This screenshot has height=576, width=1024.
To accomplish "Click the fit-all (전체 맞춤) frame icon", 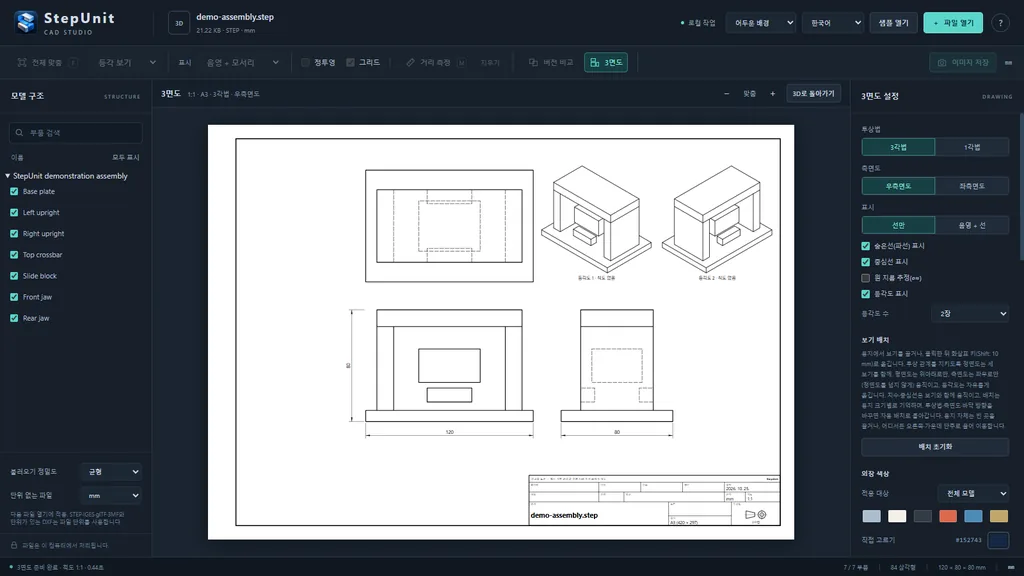I will 22,63.
